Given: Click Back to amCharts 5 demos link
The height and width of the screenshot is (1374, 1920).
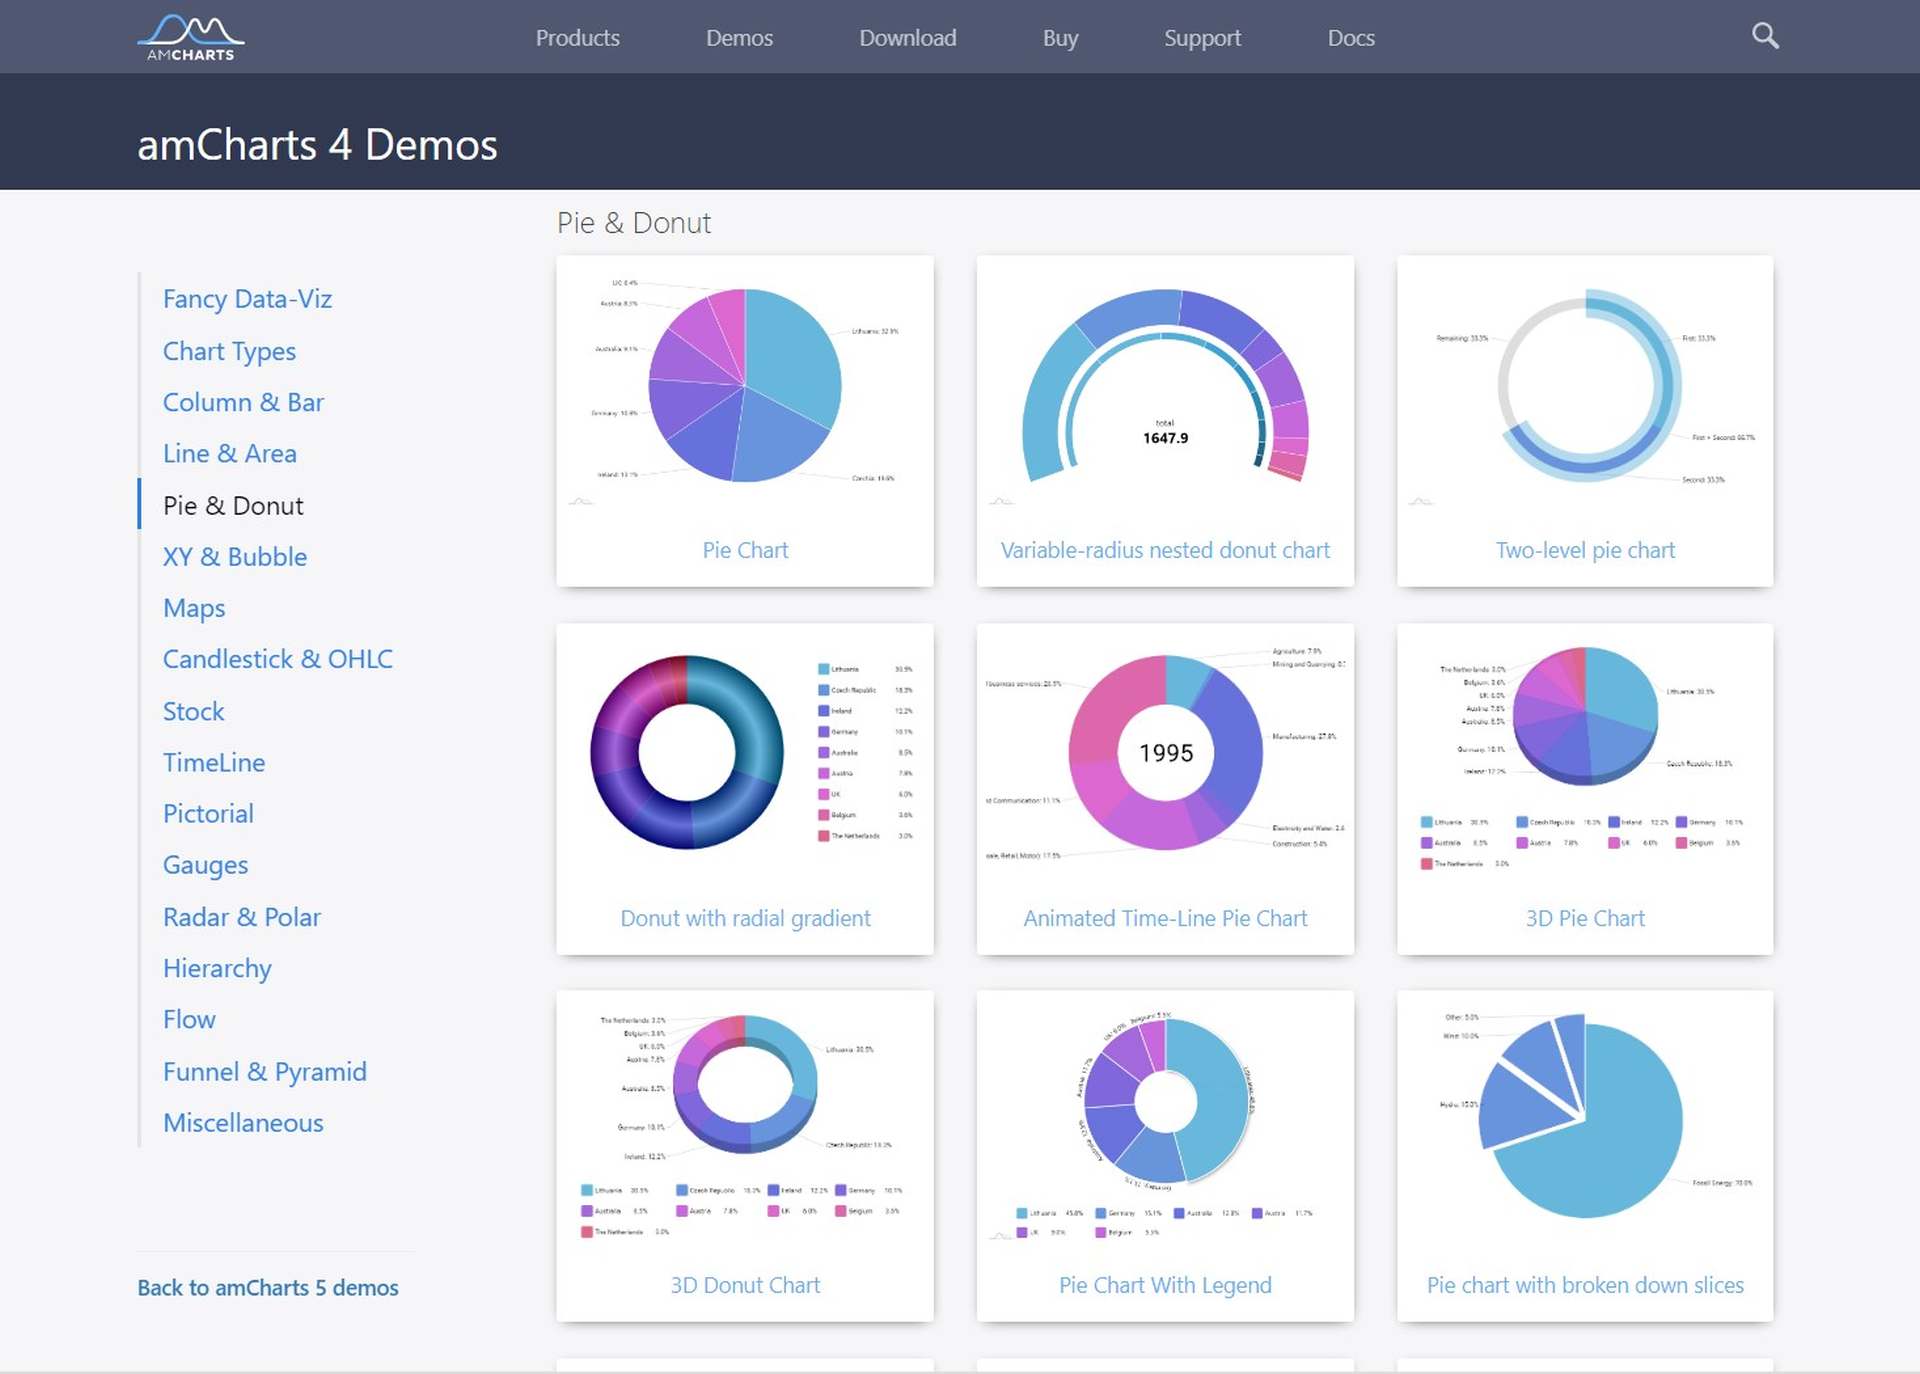Looking at the screenshot, I should (x=268, y=1288).
